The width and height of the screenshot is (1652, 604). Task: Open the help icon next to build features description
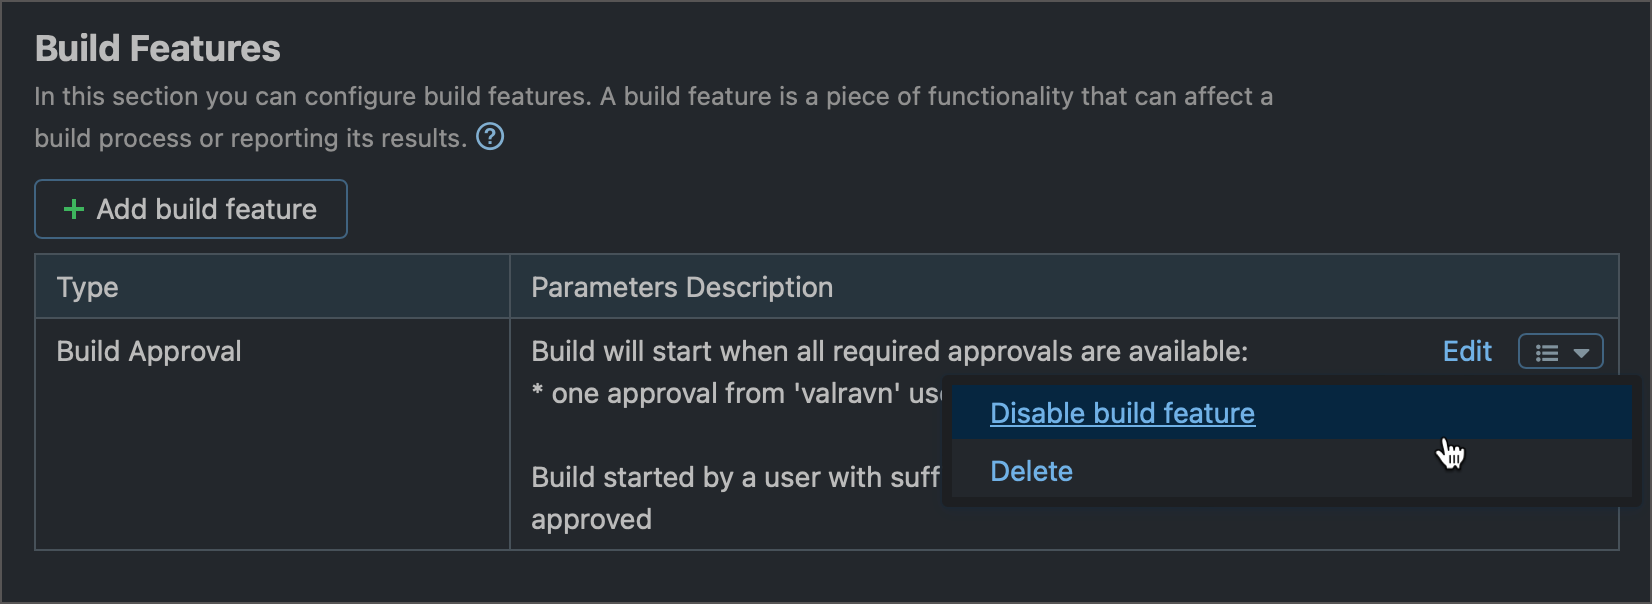(490, 137)
